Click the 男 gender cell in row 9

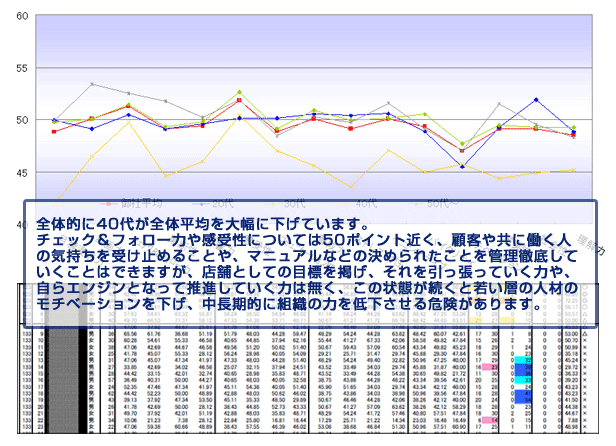(91, 334)
